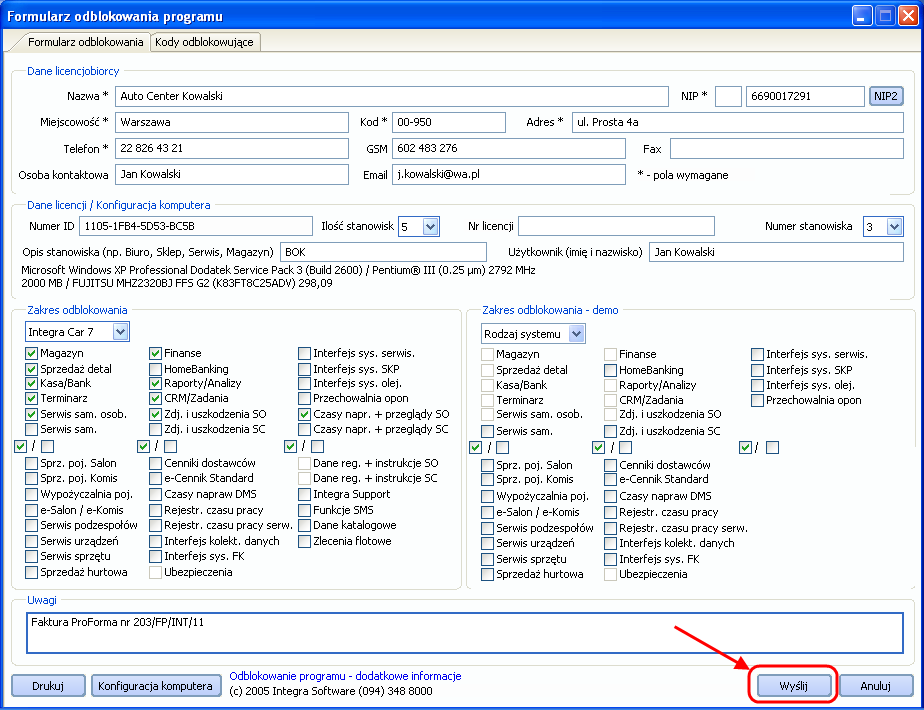Click the Opis stanowiska field with BOK
Viewport: 924px width, 710px height.
click(383, 252)
